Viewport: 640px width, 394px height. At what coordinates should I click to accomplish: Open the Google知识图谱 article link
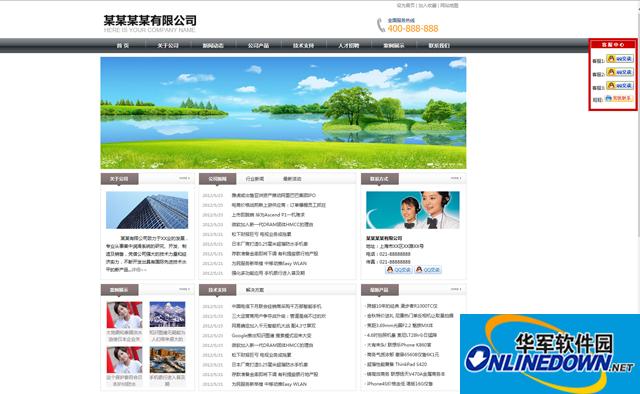point(271,335)
